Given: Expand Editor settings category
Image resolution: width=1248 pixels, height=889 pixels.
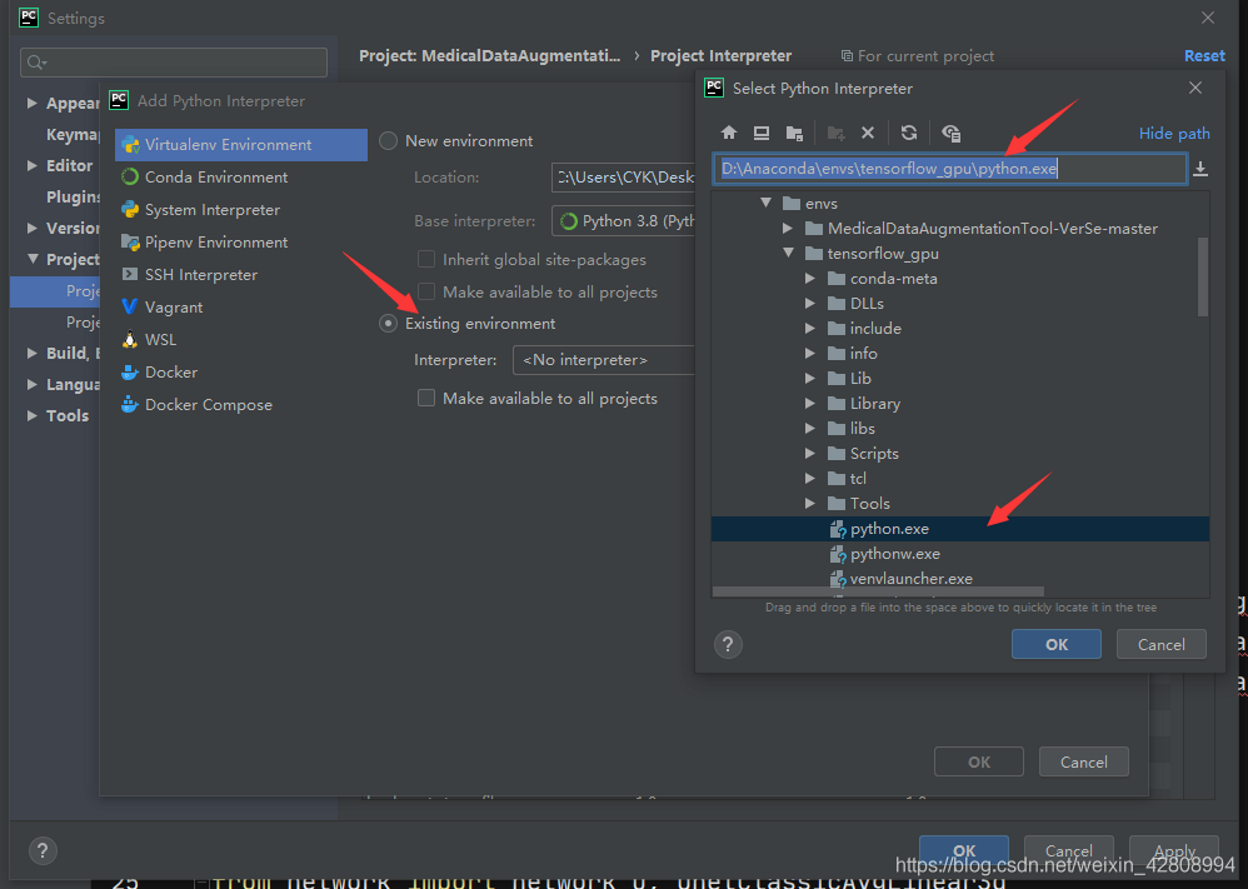Looking at the screenshot, I should point(32,166).
